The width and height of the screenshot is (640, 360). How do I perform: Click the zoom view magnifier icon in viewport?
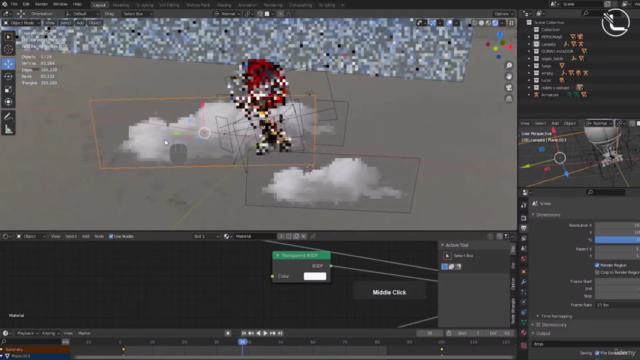pyautogui.click(x=509, y=66)
